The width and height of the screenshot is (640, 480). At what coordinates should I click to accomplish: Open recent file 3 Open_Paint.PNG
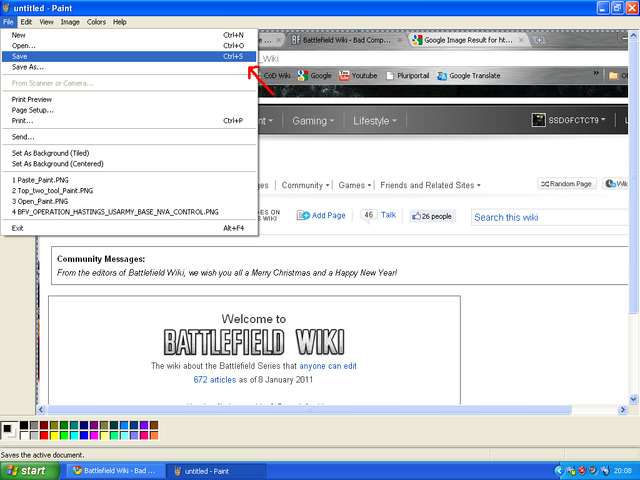[x=129, y=201]
